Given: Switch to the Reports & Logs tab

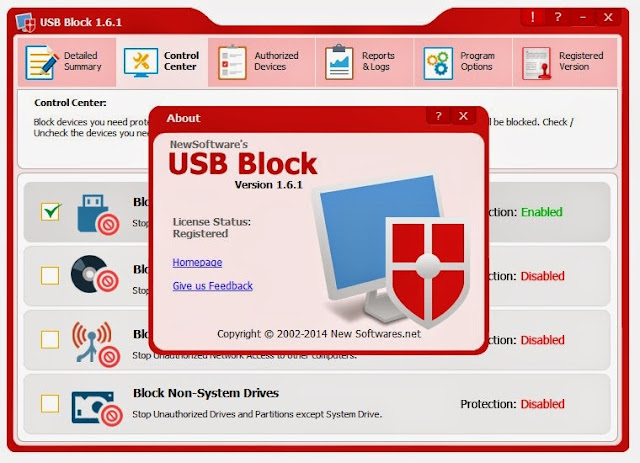Looking at the screenshot, I should pos(364,62).
